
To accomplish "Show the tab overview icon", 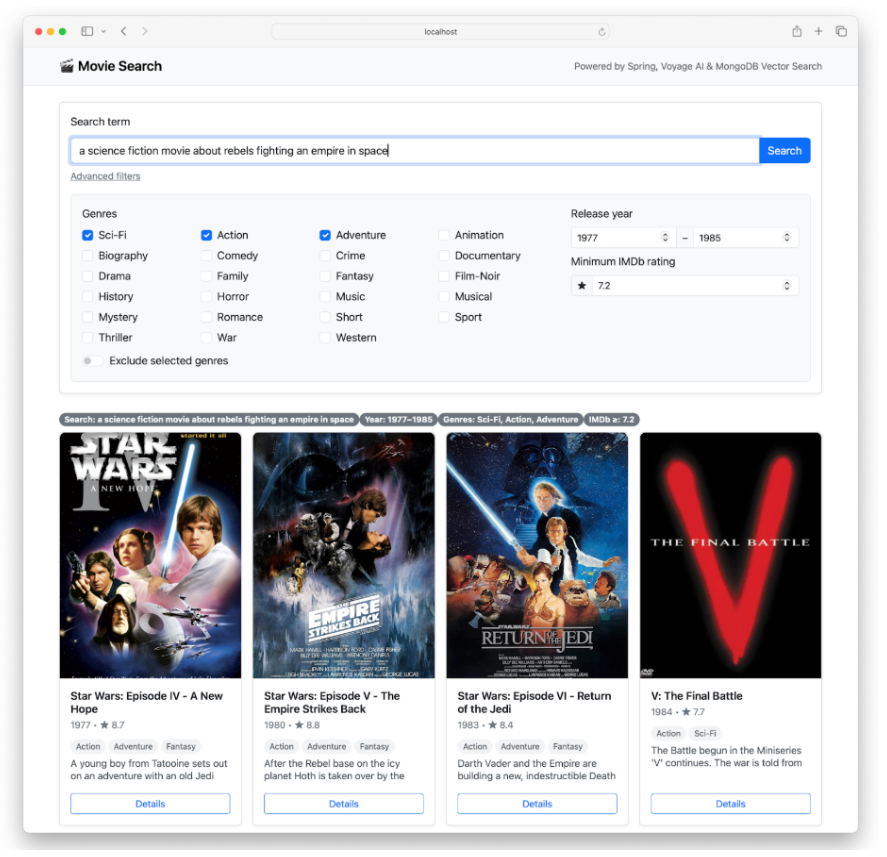I will pyautogui.click(x=841, y=32).
